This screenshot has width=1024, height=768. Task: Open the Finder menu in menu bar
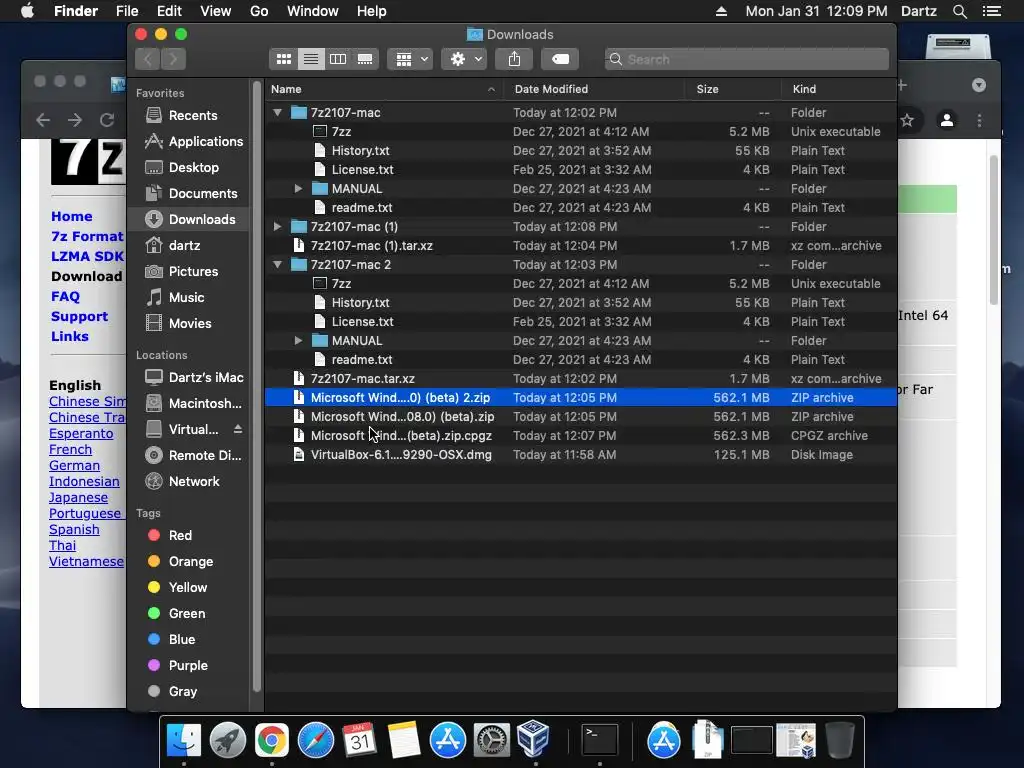76,11
